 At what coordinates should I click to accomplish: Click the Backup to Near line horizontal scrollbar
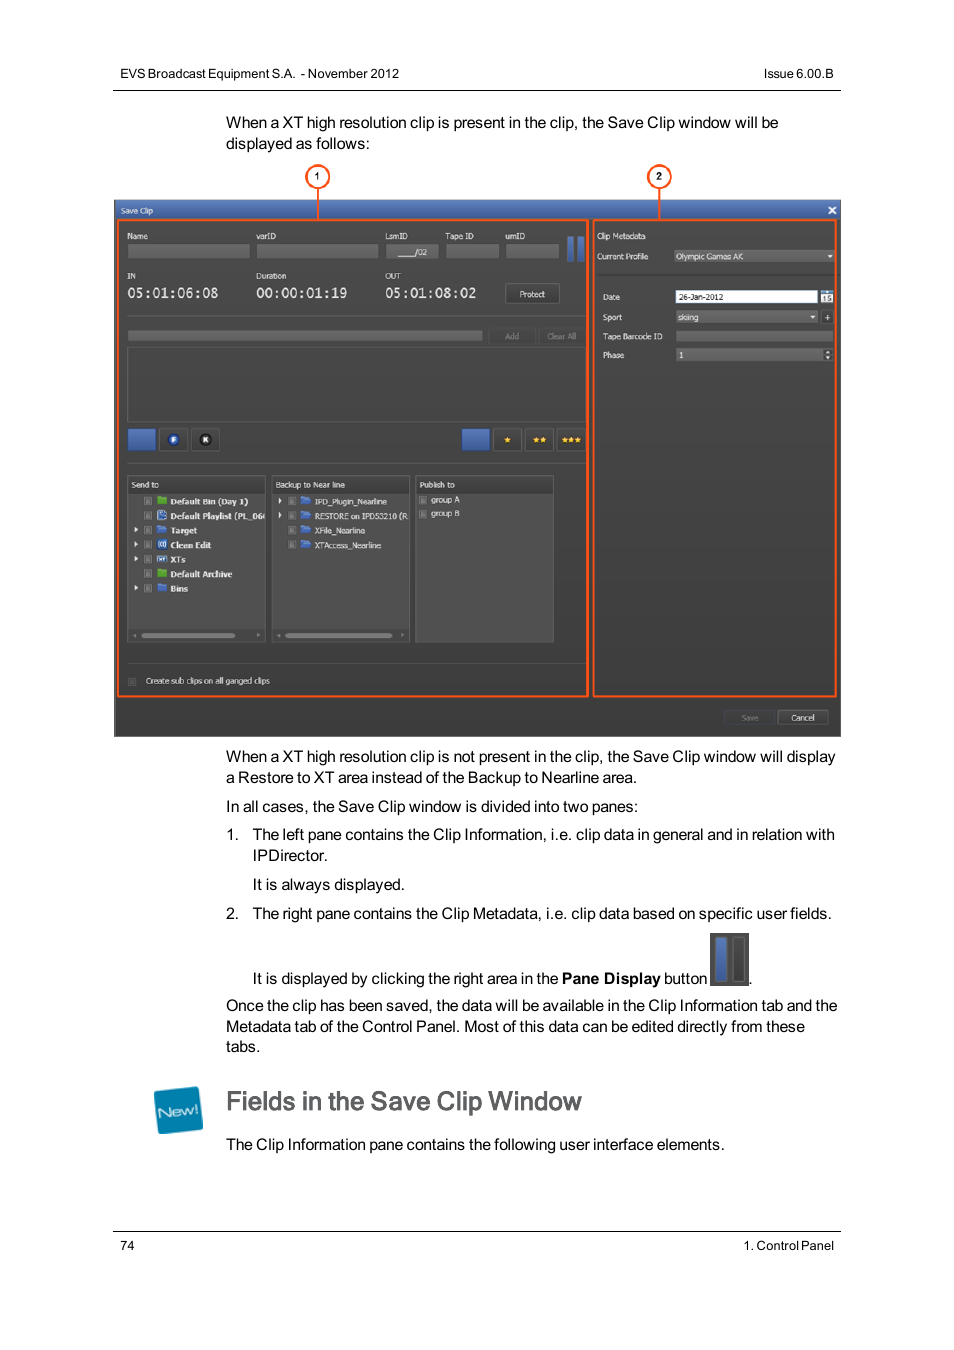click(341, 635)
